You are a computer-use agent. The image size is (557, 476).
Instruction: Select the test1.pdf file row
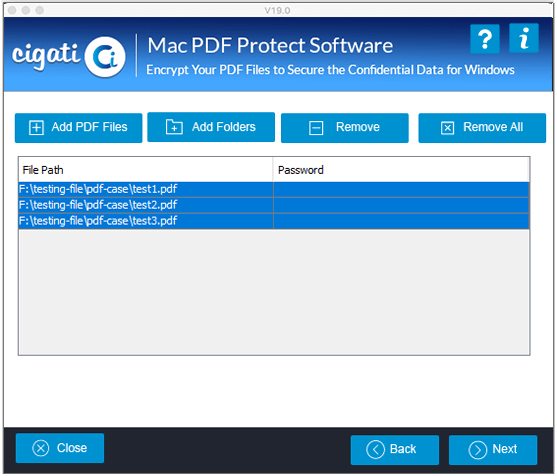274,190
